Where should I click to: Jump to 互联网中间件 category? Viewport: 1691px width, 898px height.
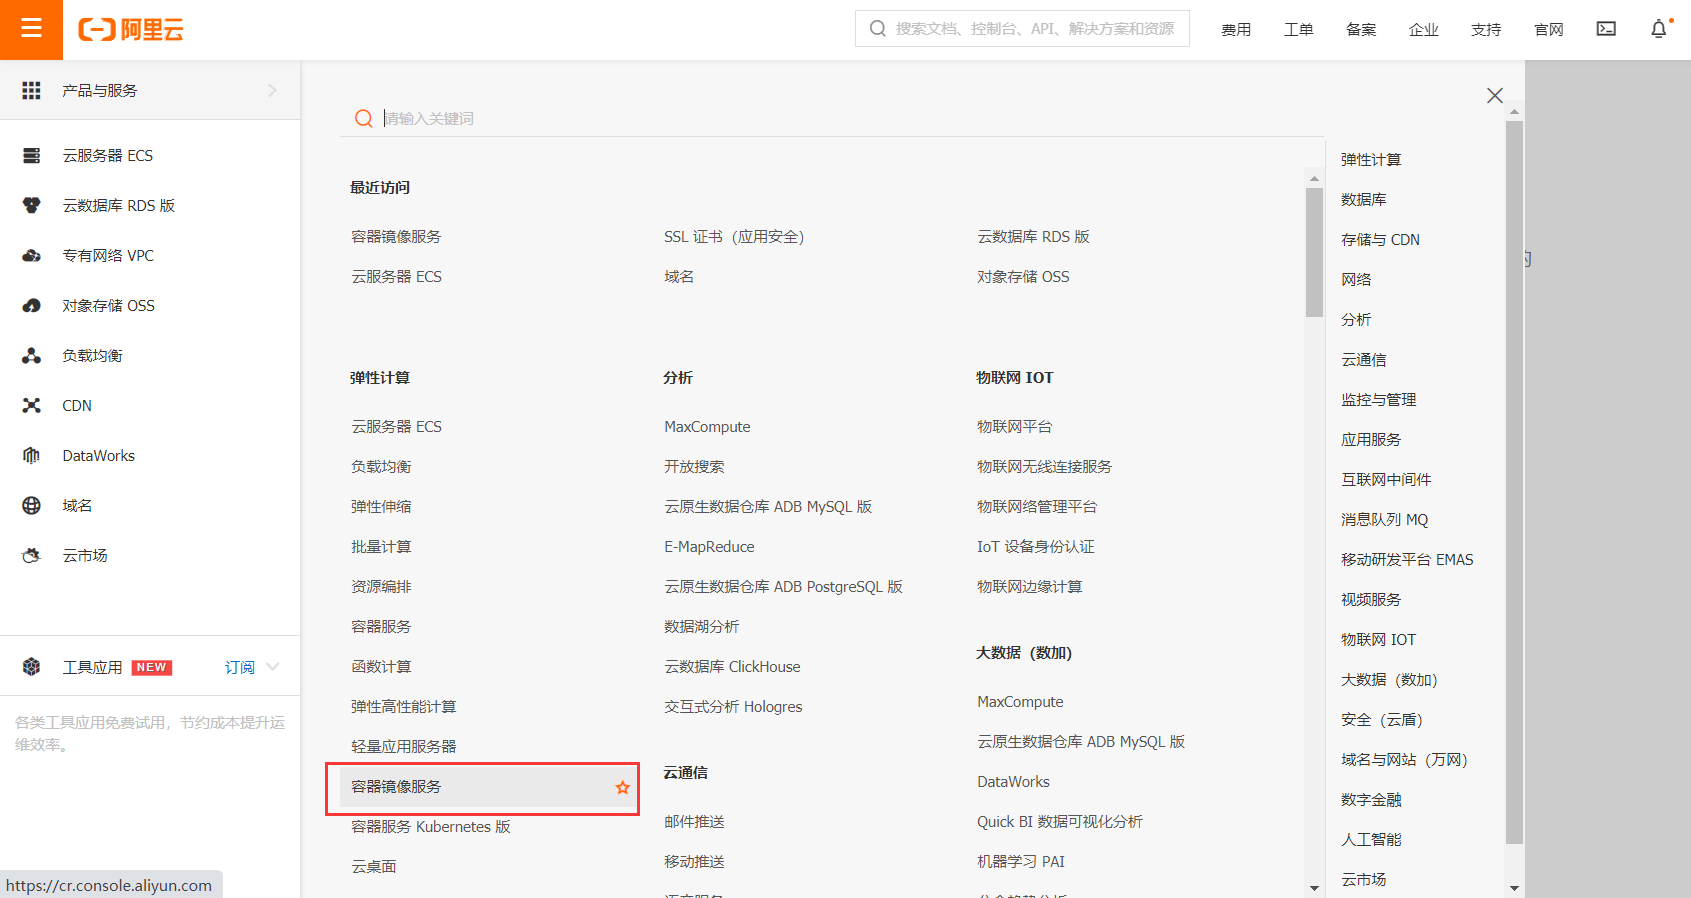point(1386,480)
